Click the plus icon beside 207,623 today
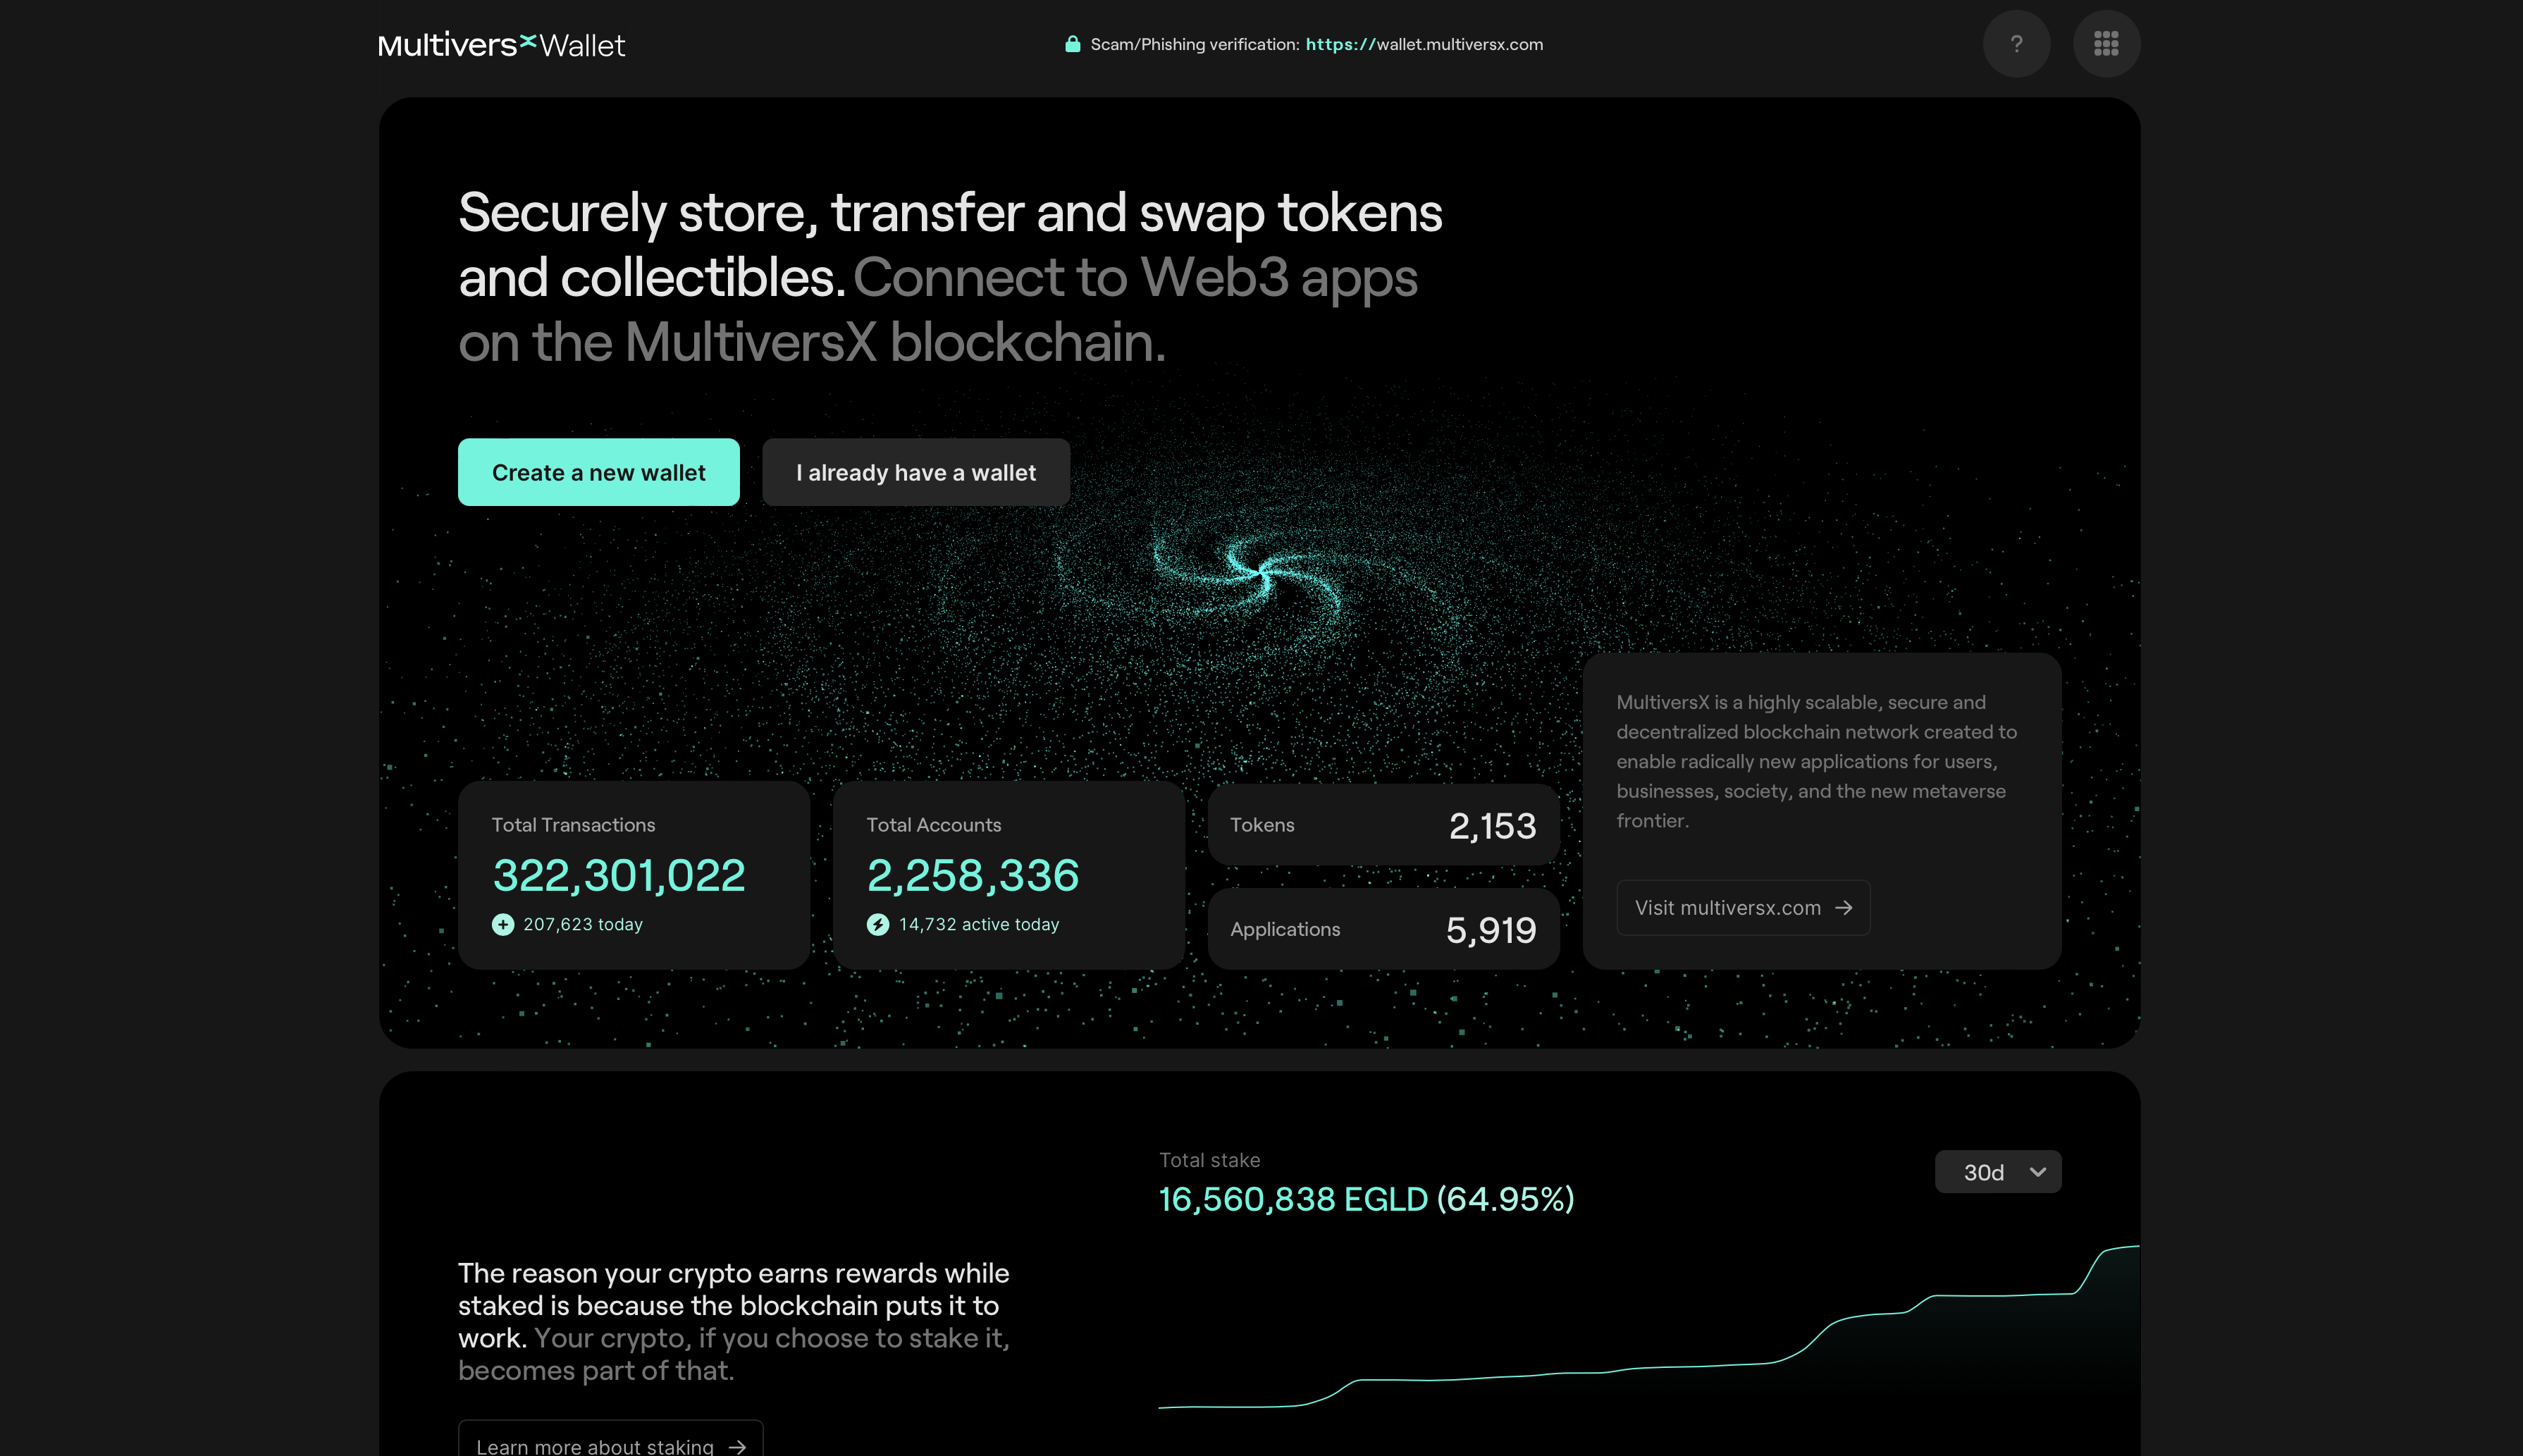The width and height of the screenshot is (2523, 1456). [x=503, y=924]
